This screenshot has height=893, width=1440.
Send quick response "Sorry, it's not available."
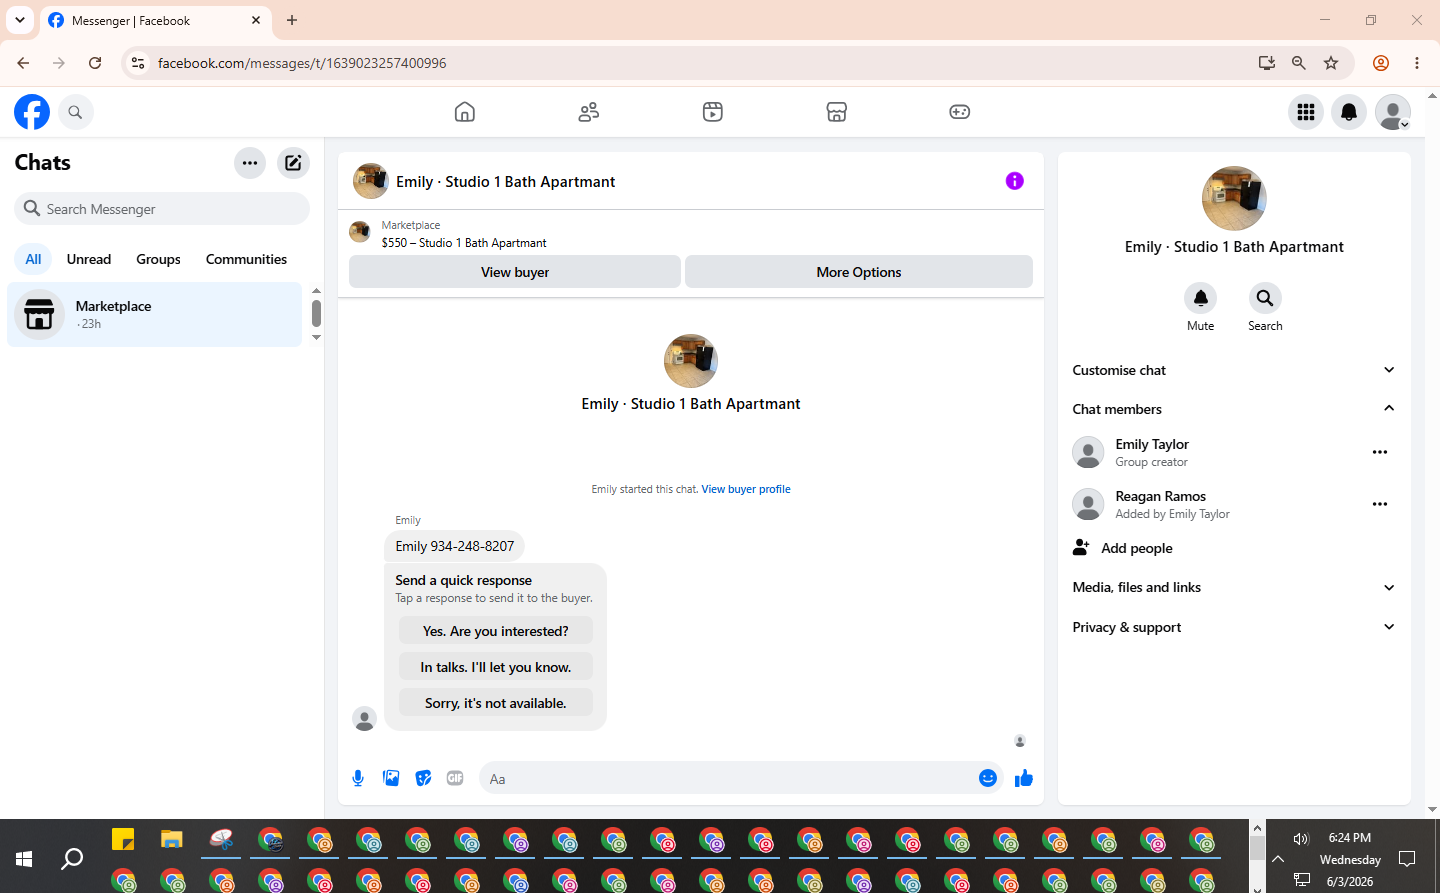(496, 703)
